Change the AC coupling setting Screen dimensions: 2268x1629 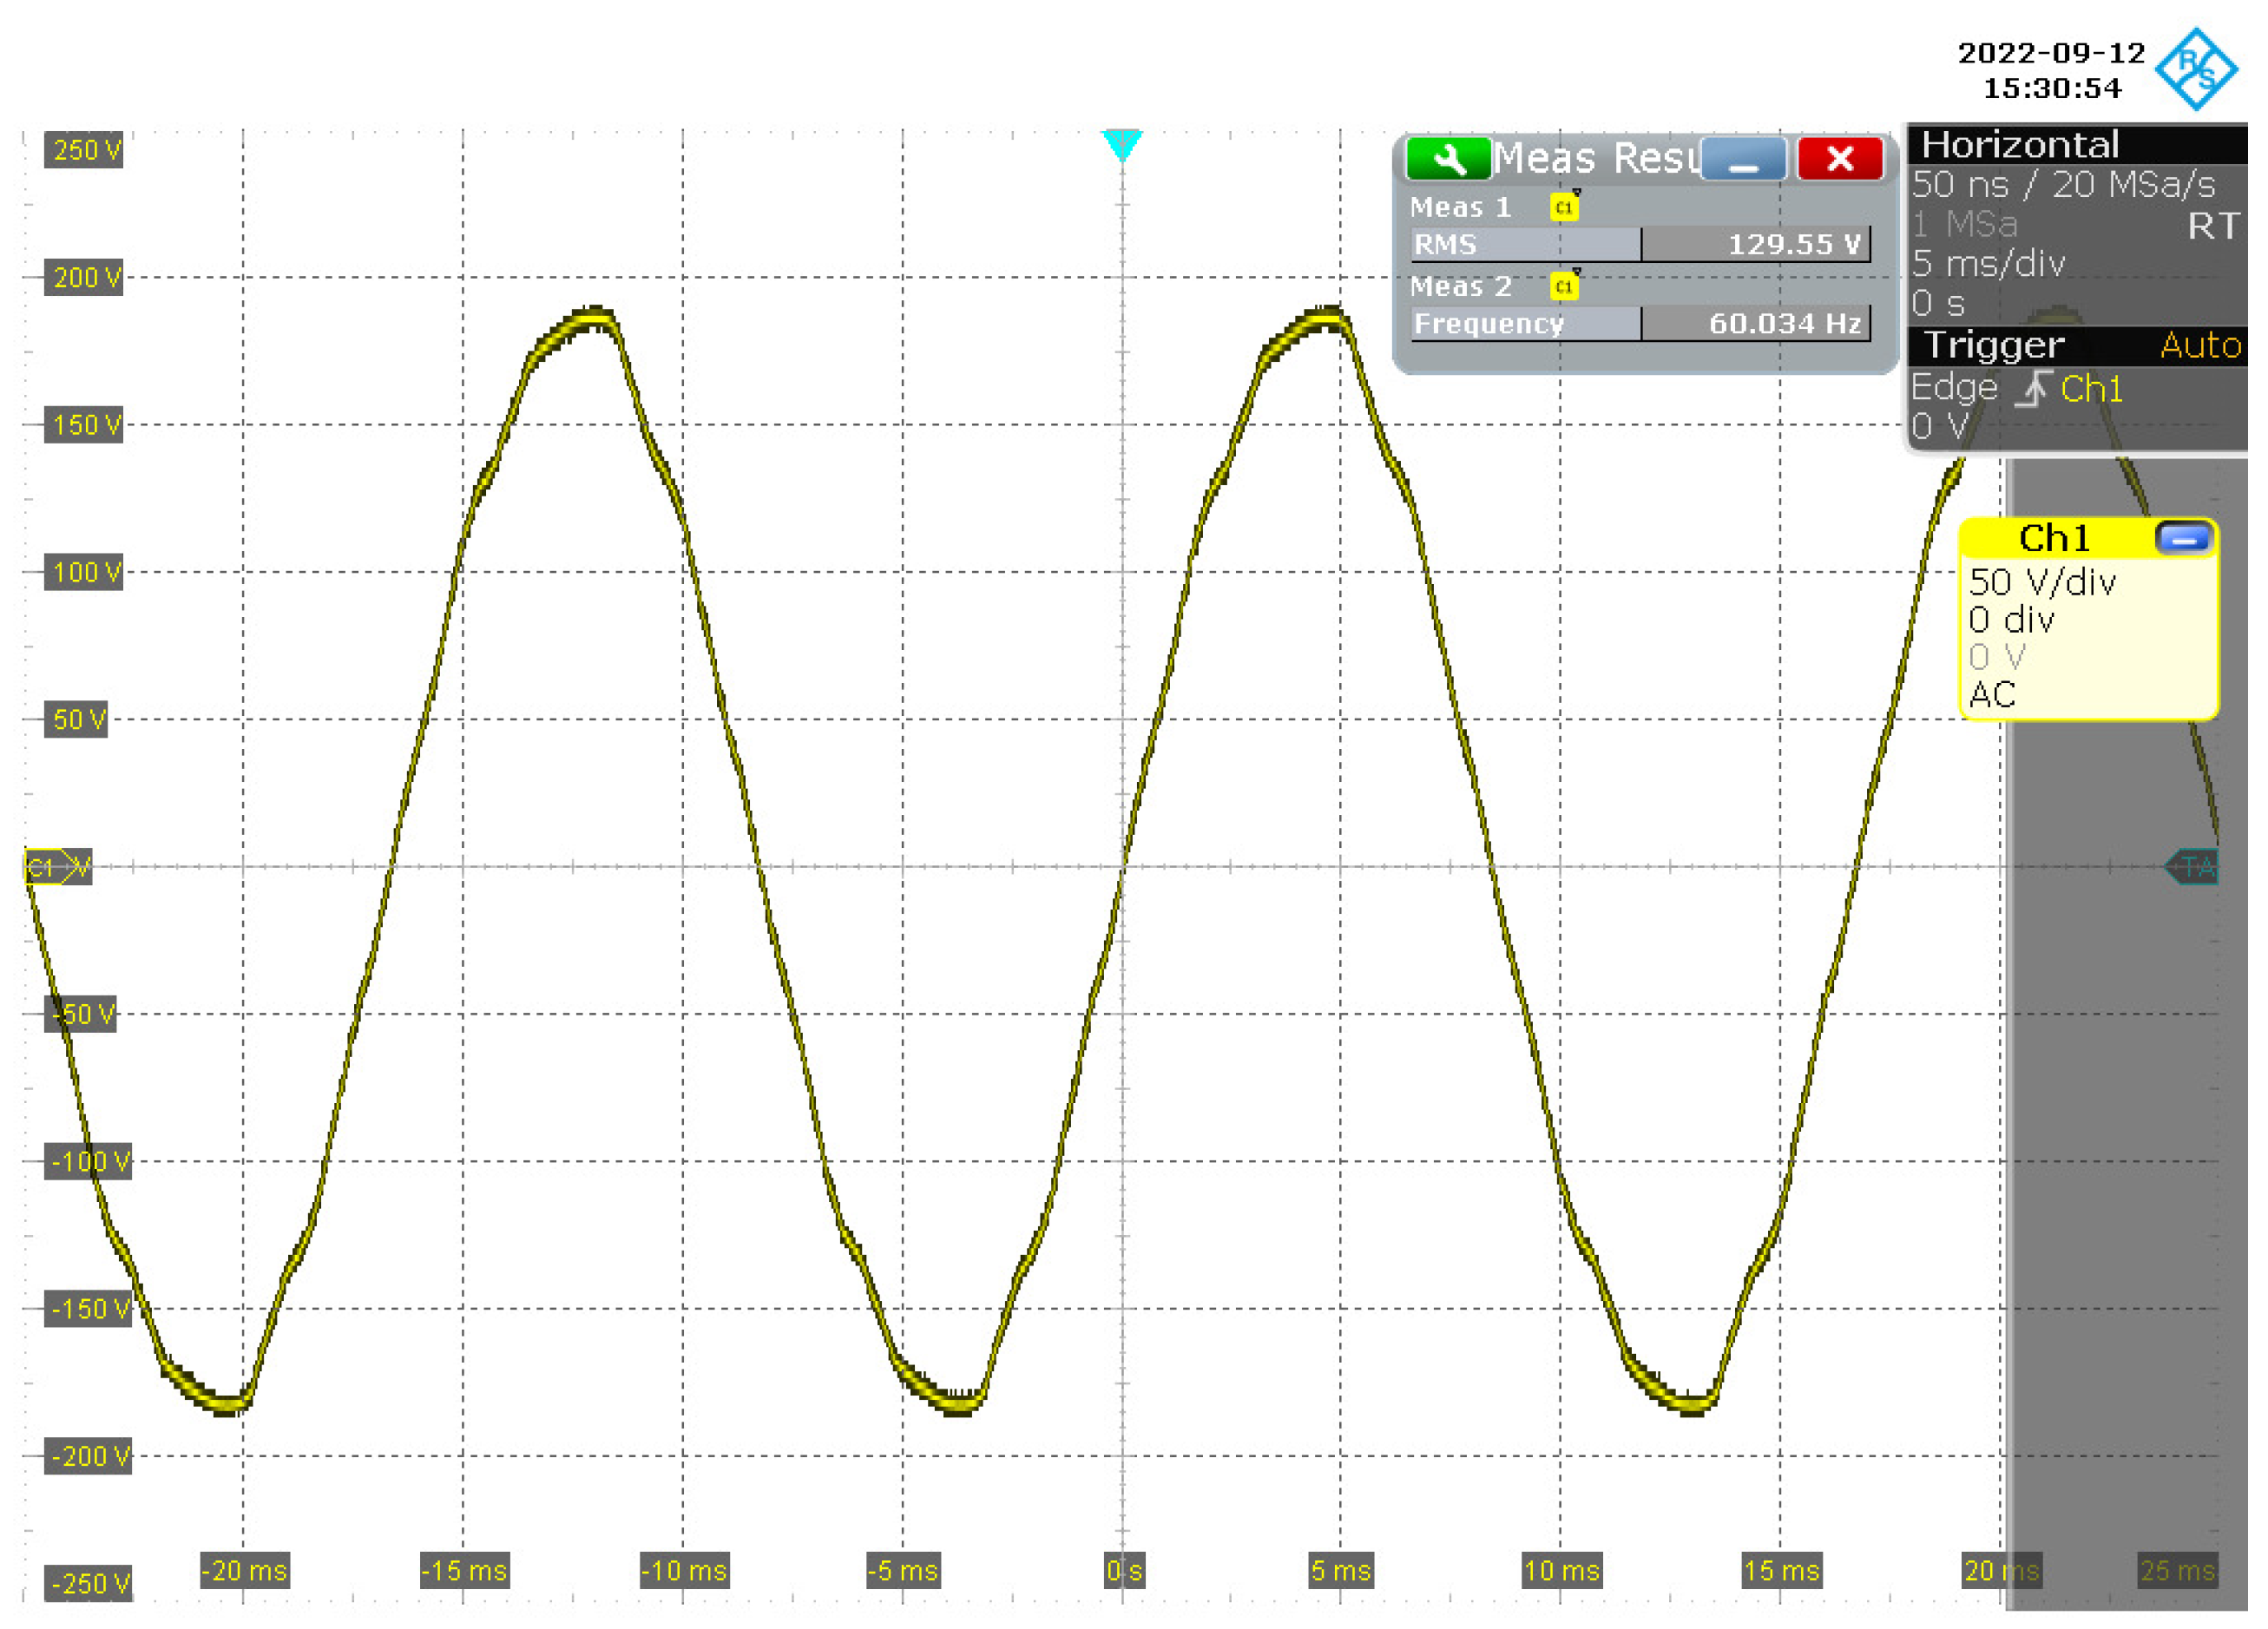click(x=1992, y=695)
